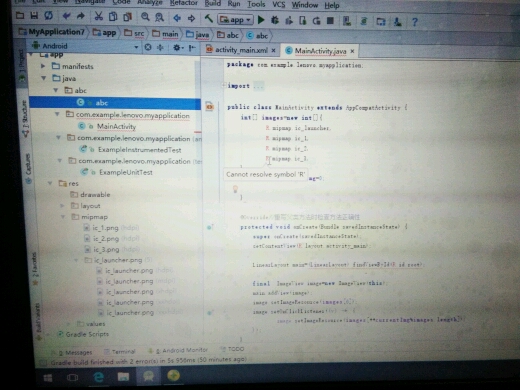This screenshot has height=390, width=520.
Task: Click the Debug app bug icon
Action: (275, 20)
